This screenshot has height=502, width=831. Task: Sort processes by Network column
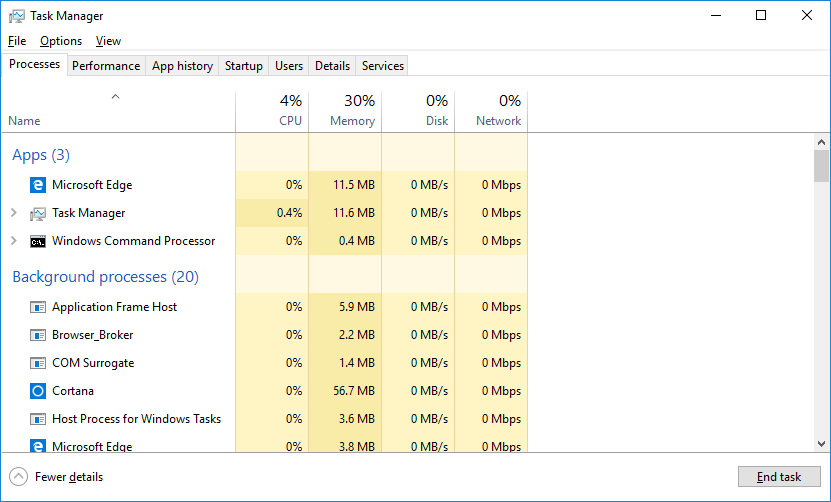click(x=491, y=111)
